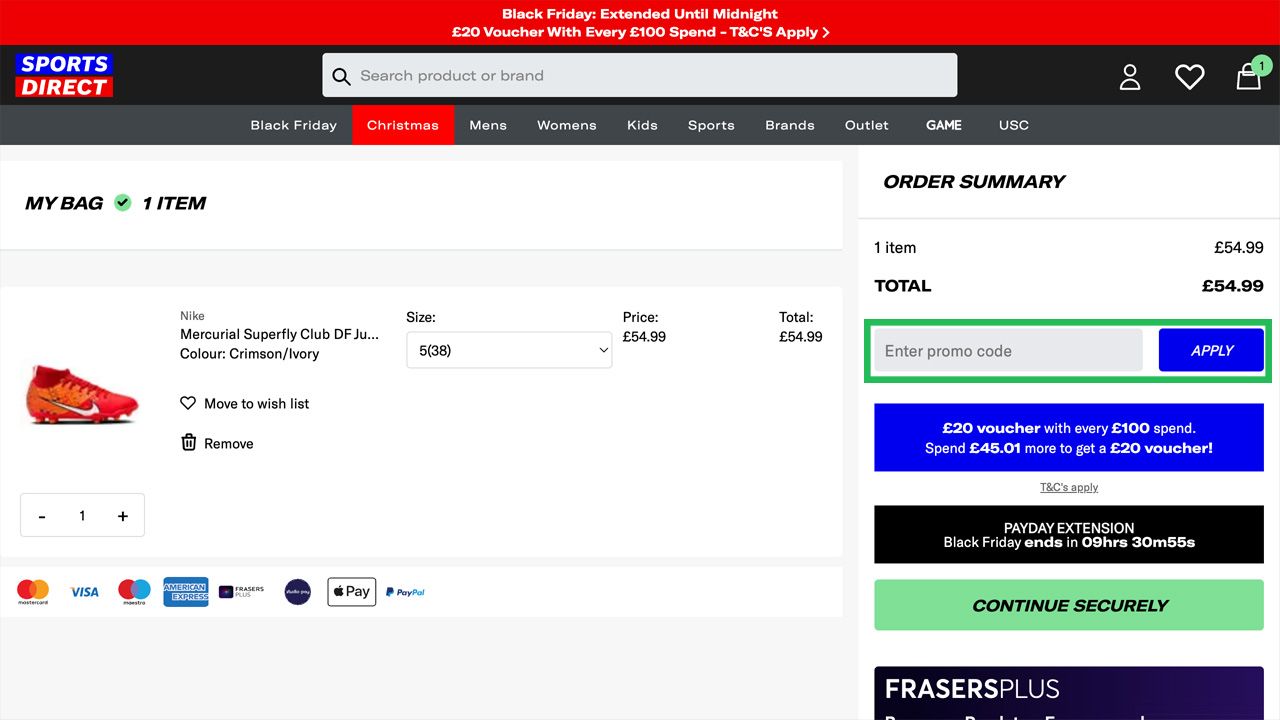Open the Womens menu

(x=566, y=125)
